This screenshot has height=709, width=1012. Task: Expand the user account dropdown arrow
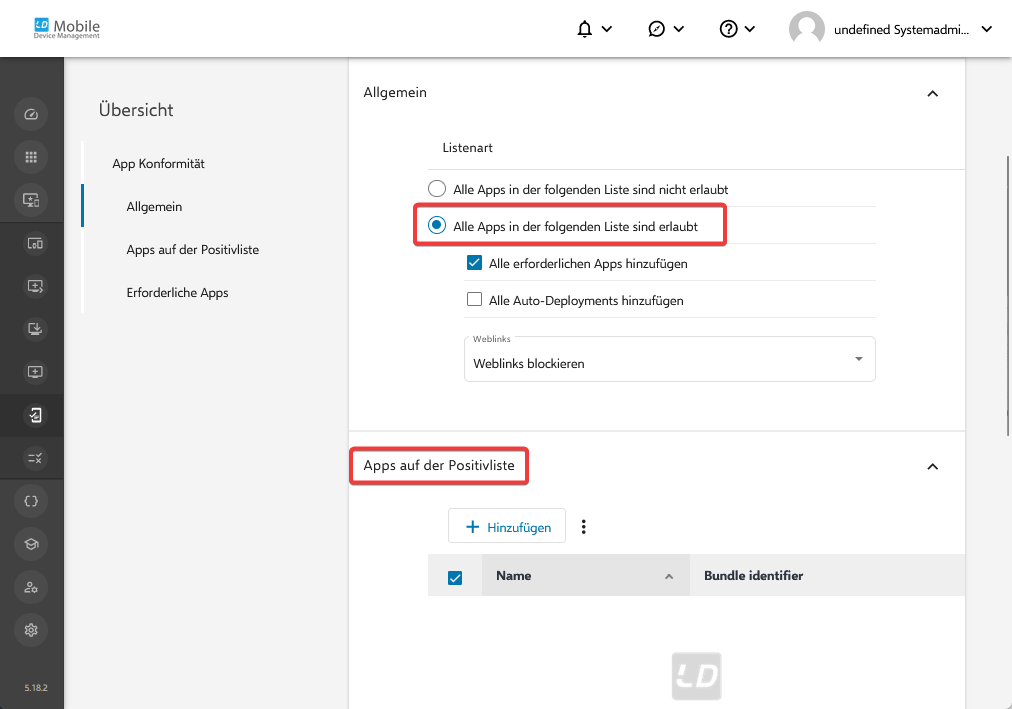pyautogui.click(x=987, y=29)
